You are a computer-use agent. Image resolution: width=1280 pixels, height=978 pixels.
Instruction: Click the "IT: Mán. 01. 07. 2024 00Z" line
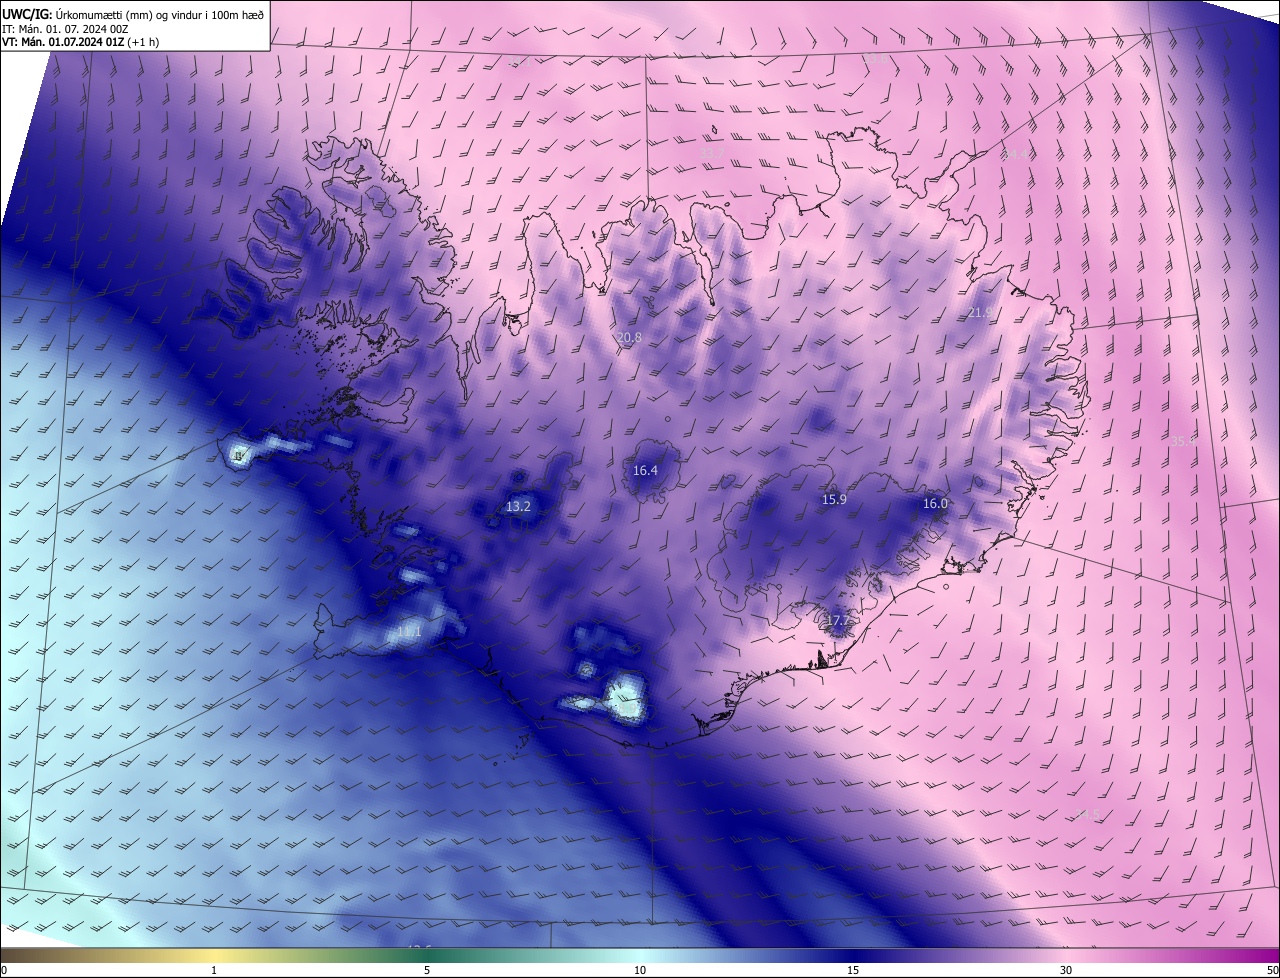point(64,28)
